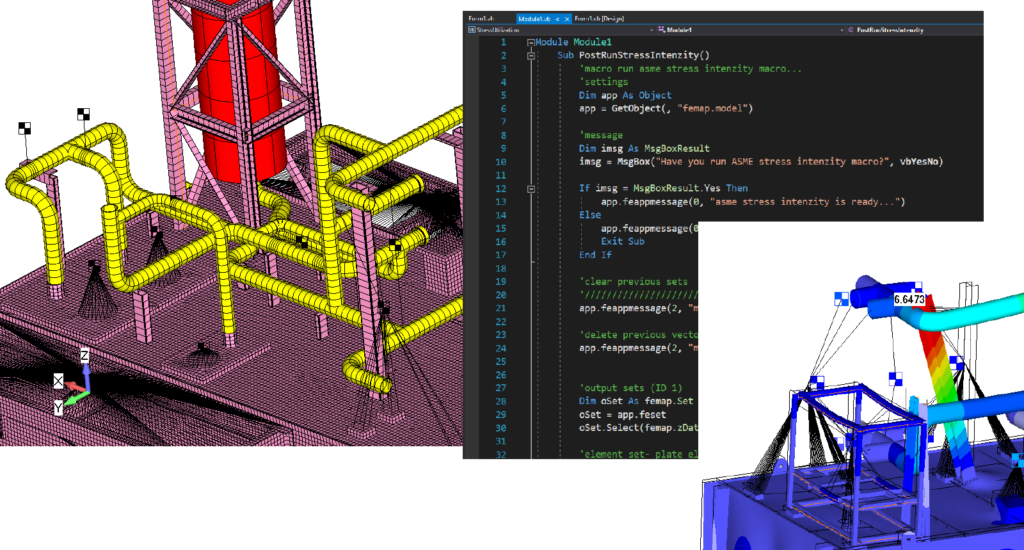Image resolution: width=1024 pixels, height=550 pixels.
Task: Click "End If" on line 17
Action: (x=595, y=255)
